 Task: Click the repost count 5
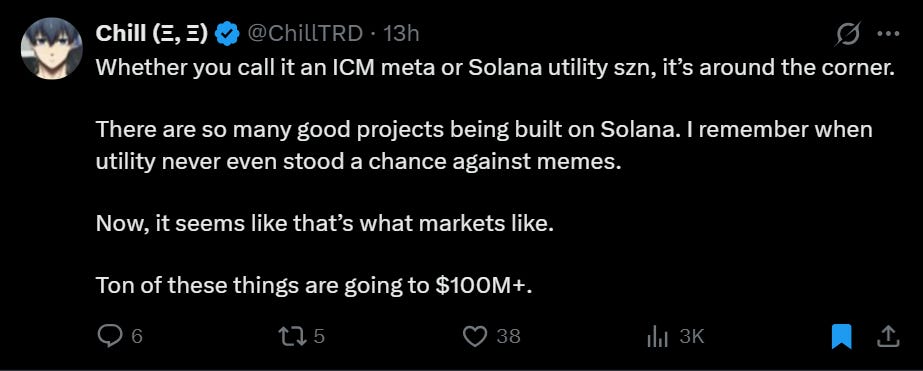coord(319,336)
